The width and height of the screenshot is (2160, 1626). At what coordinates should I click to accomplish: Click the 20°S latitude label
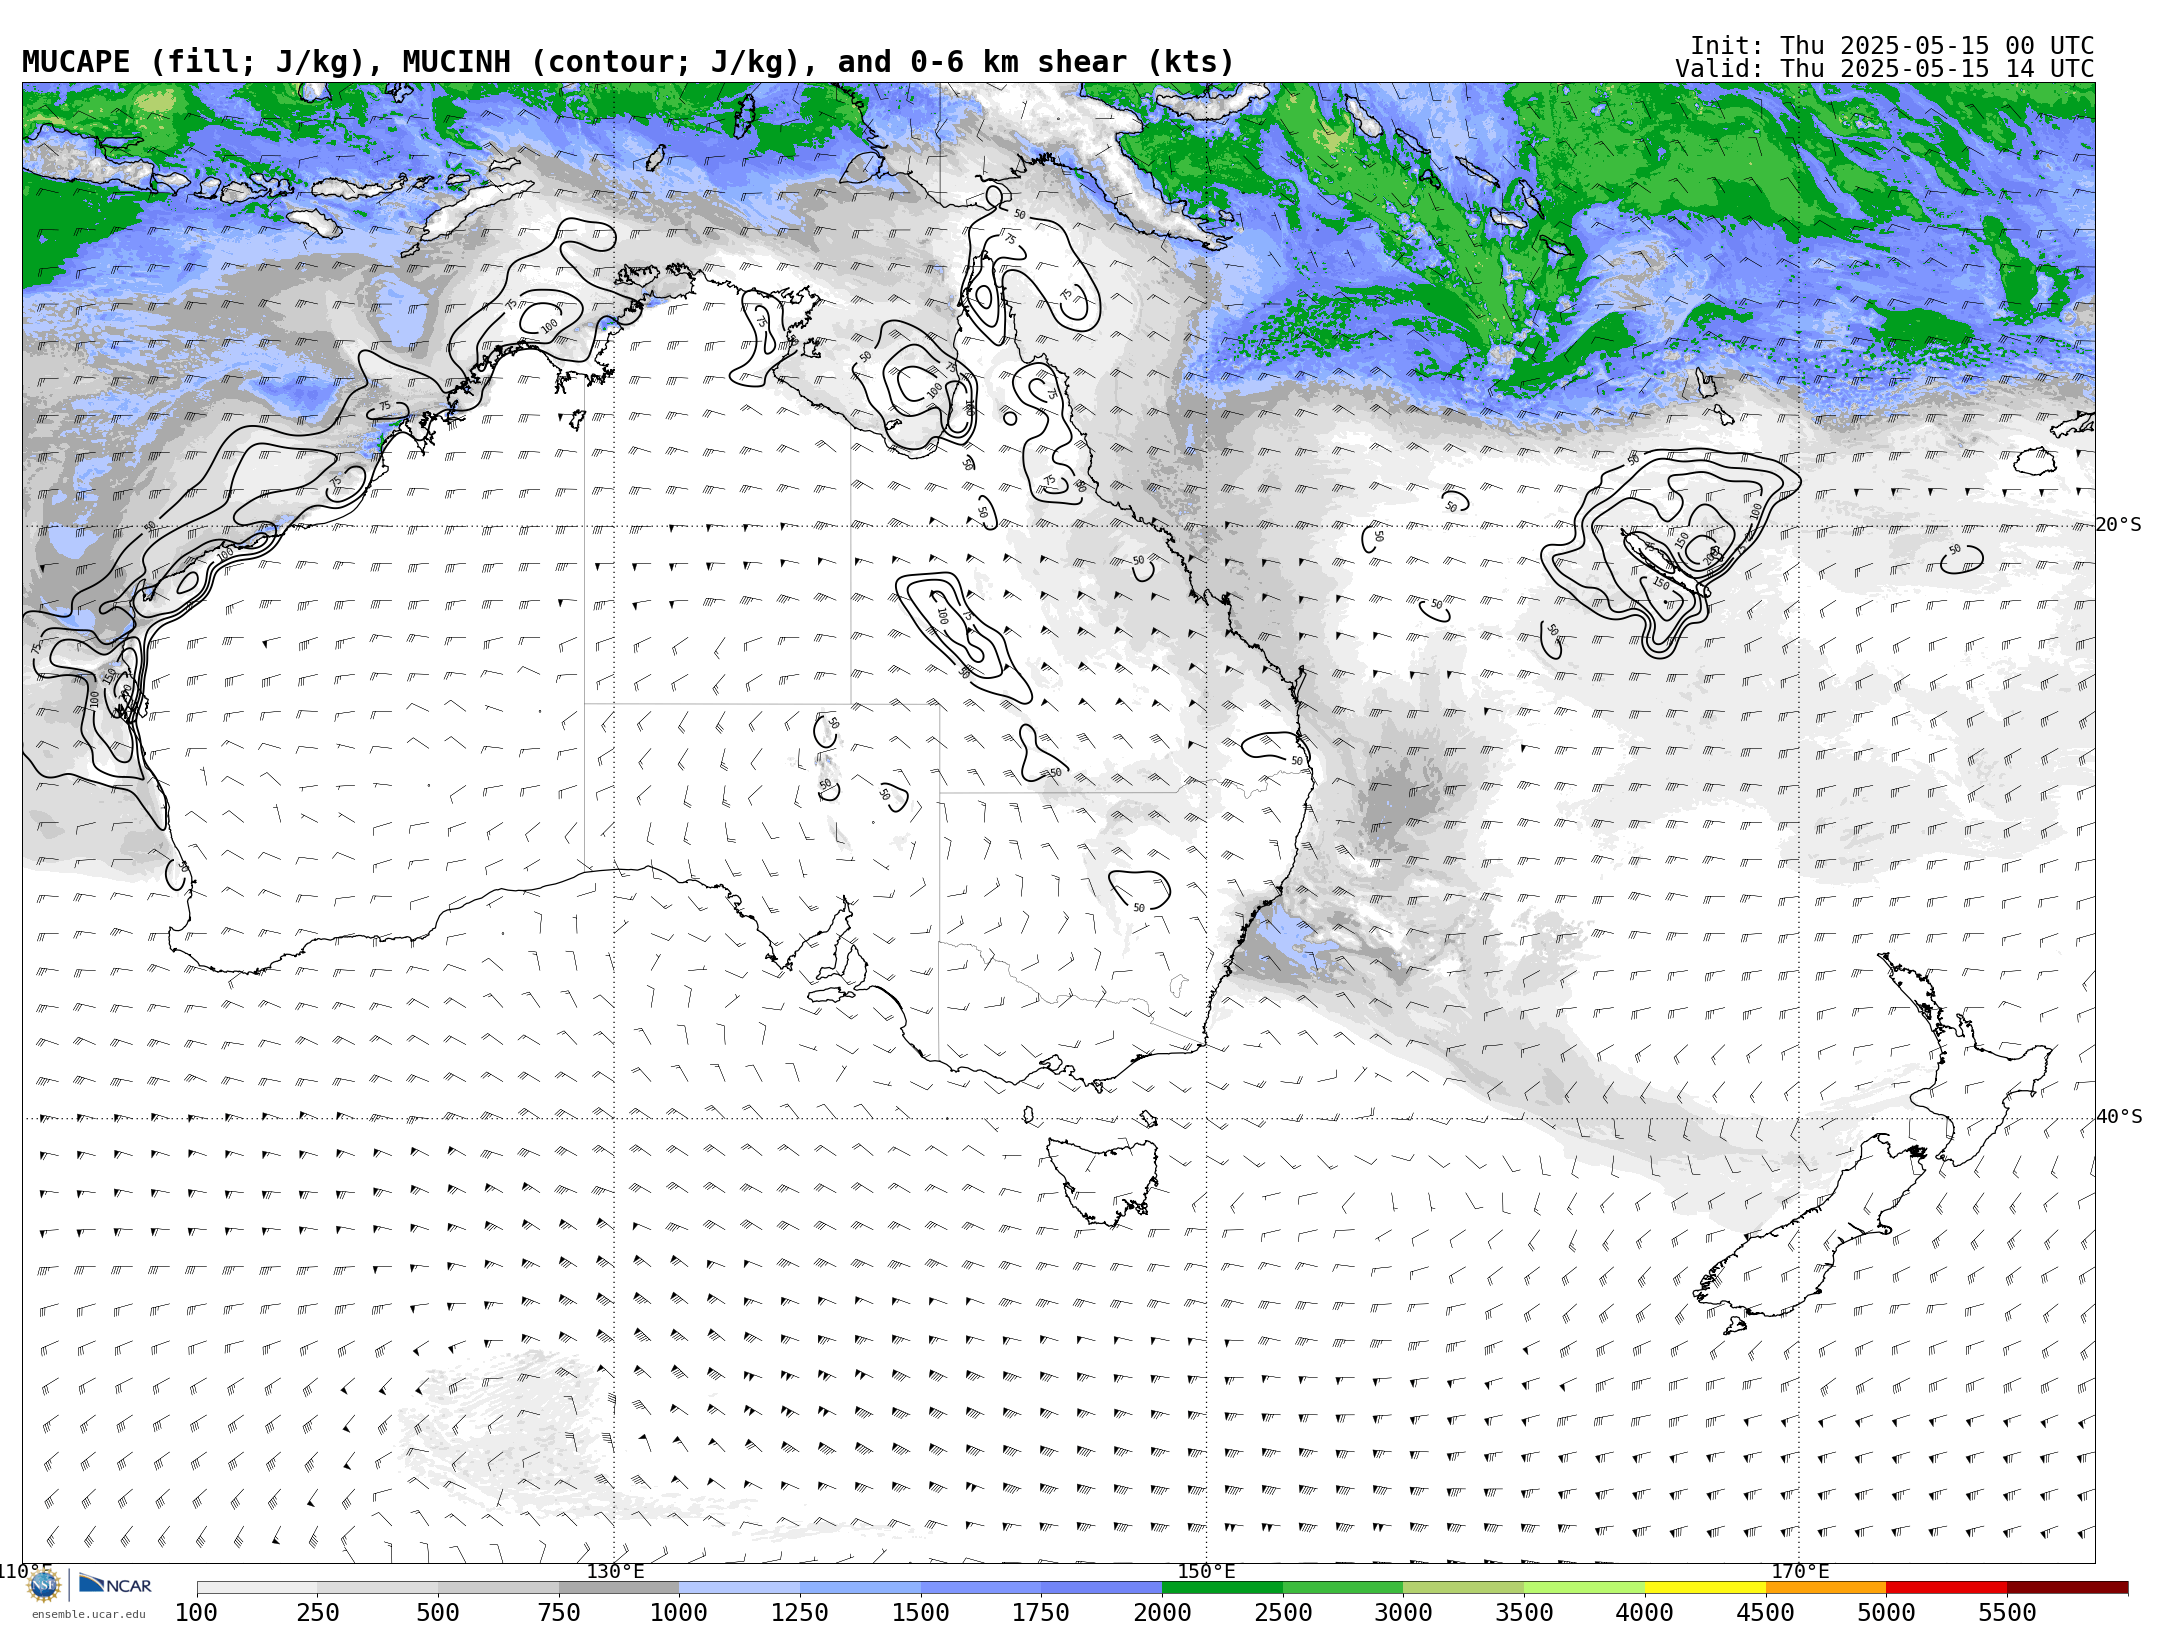[2119, 525]
